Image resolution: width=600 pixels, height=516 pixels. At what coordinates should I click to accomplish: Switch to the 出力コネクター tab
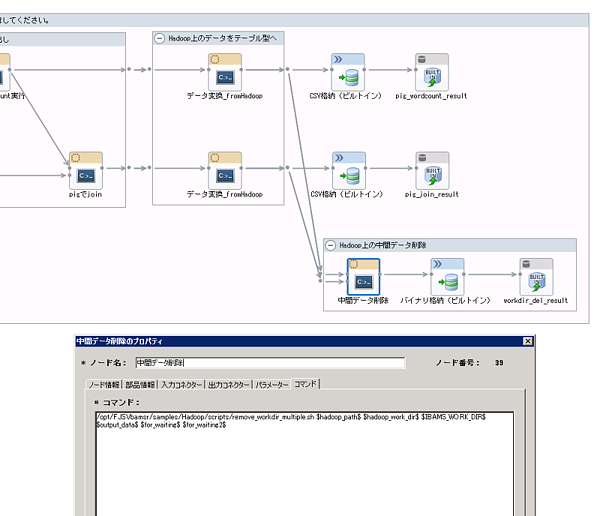tap(228, 385)
